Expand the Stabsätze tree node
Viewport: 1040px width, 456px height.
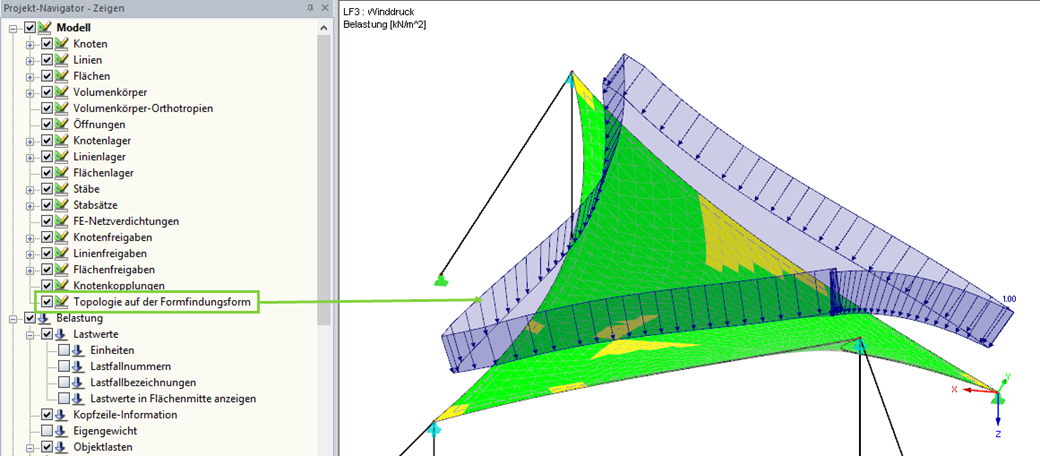(x=29, y=205)
